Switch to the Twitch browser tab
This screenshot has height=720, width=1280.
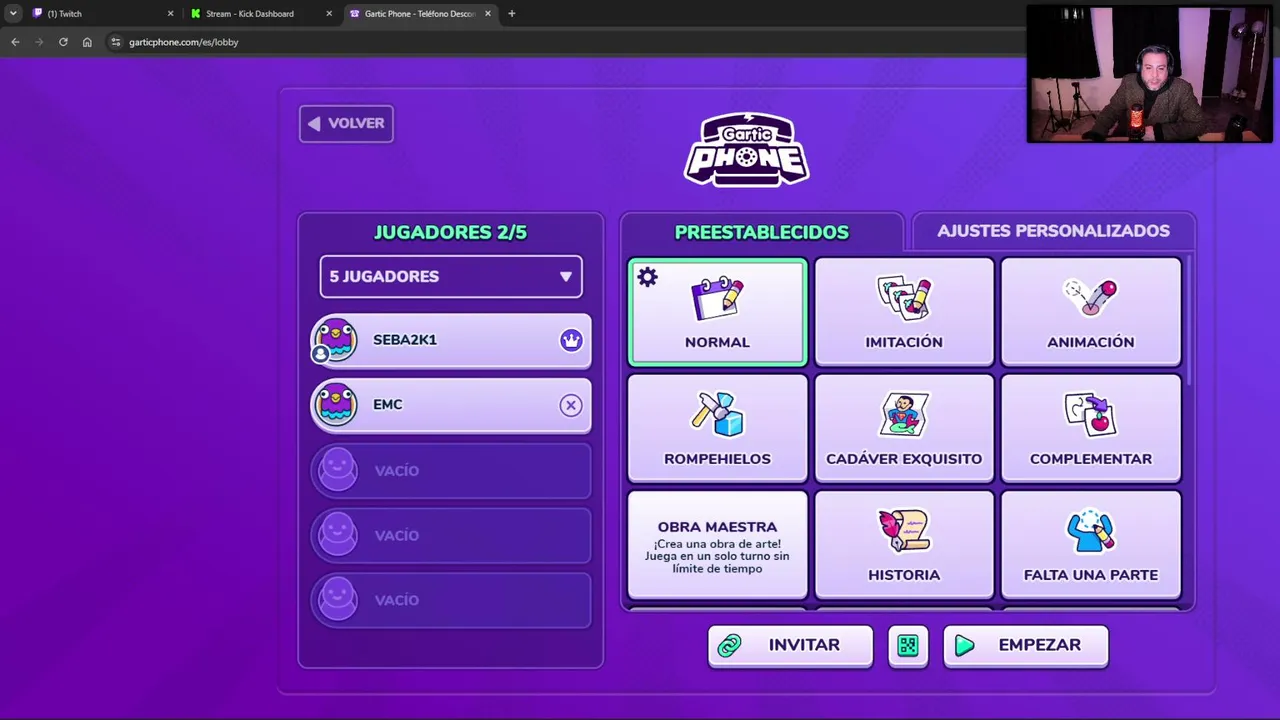click(100, 14)
